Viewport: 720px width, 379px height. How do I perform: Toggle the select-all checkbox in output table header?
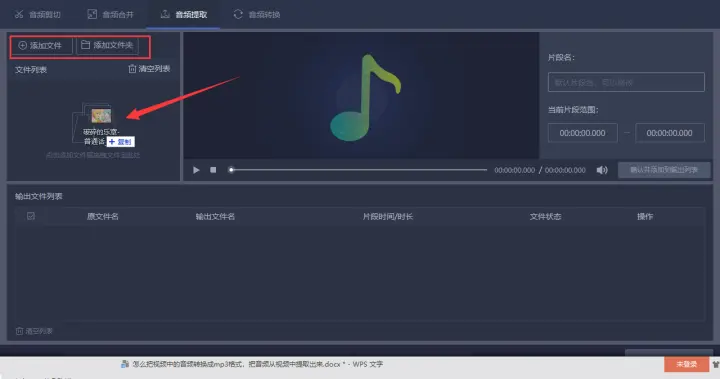(31, 216)
